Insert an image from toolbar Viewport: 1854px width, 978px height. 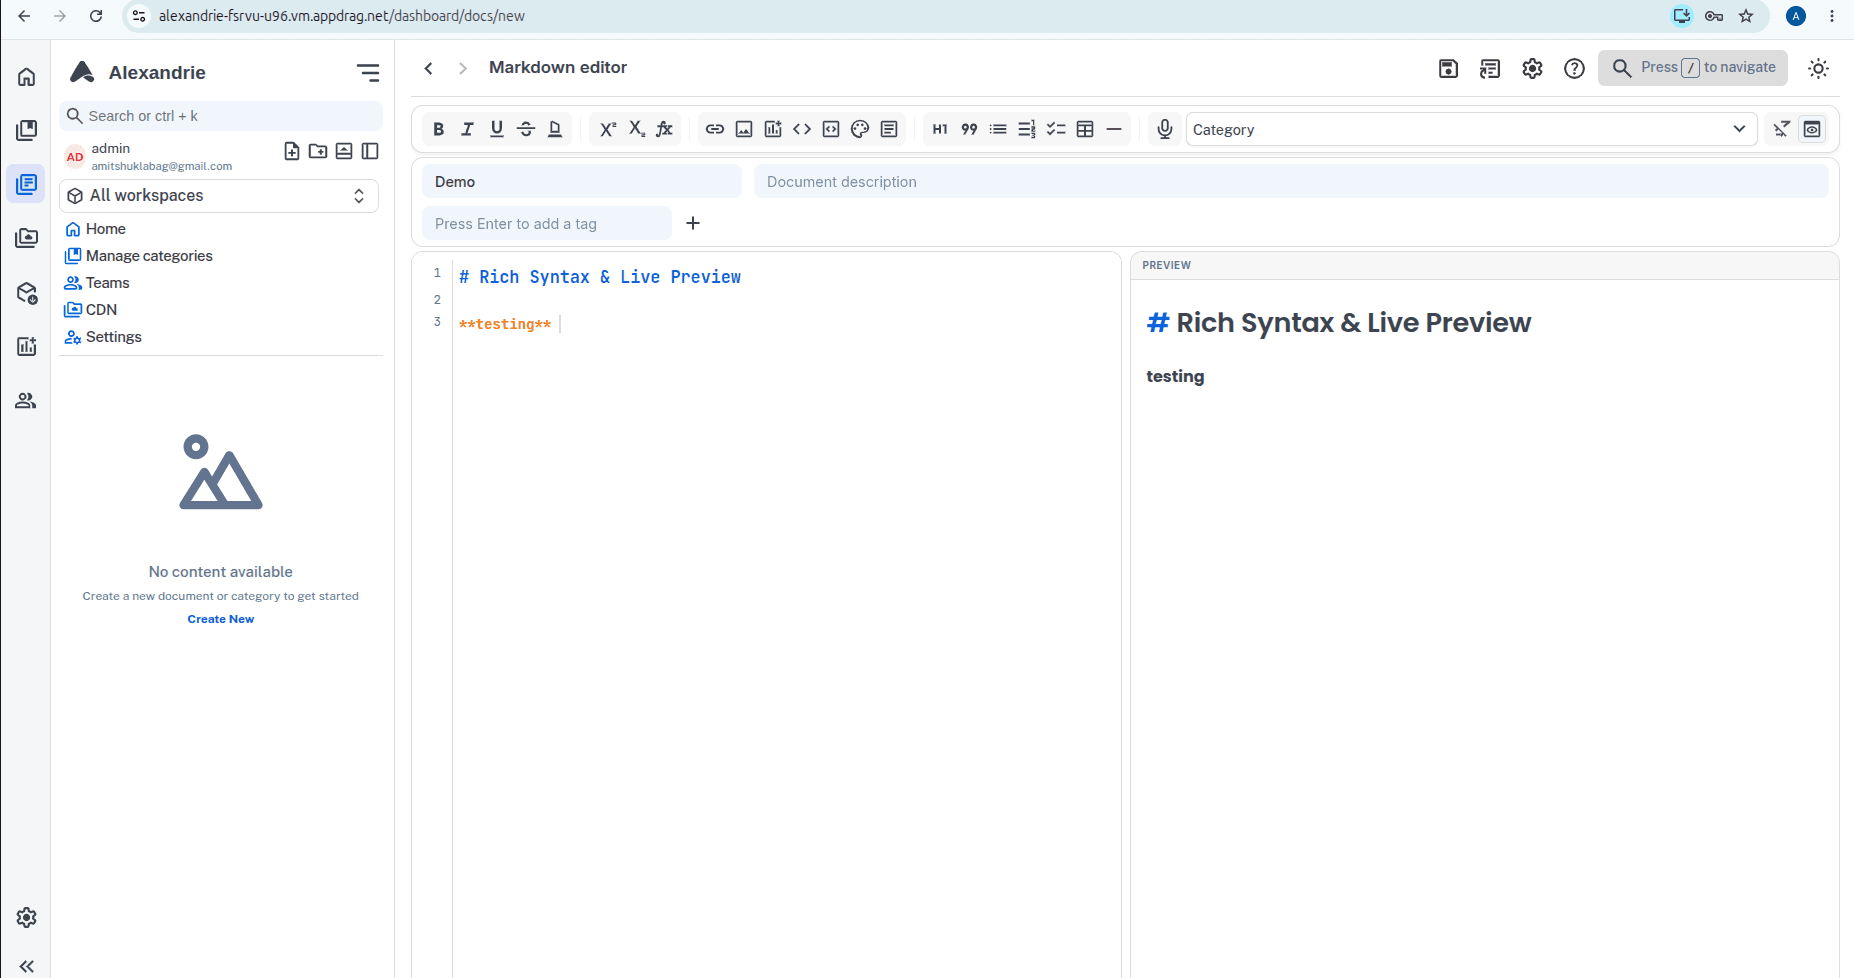(x=744, y=129)
